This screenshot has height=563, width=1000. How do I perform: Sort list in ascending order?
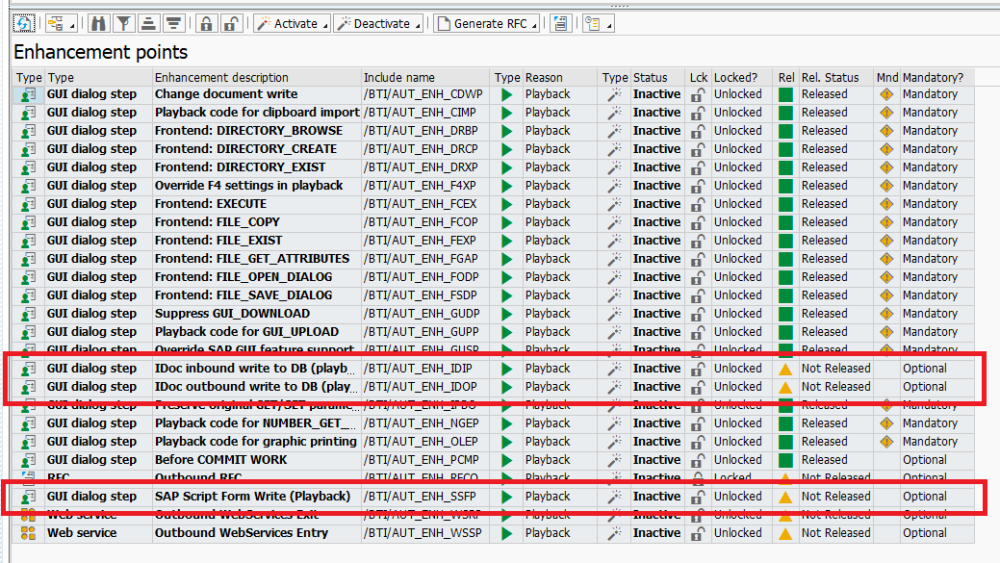click(x=148, y=24)
